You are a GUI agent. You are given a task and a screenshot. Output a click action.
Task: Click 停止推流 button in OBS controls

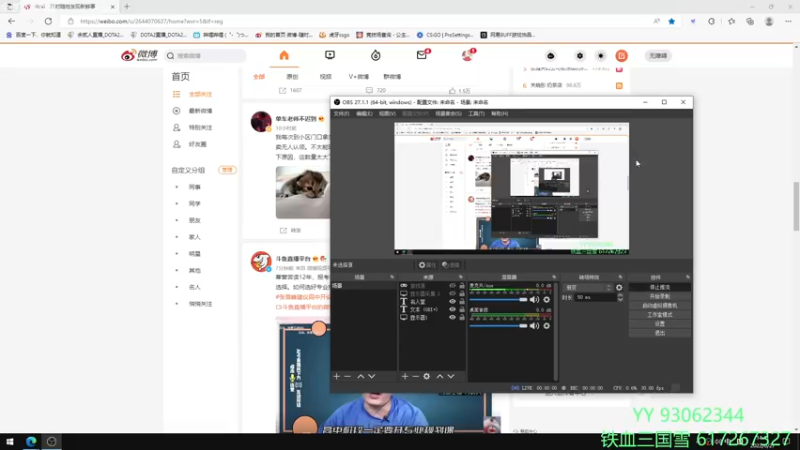[660, 287]
